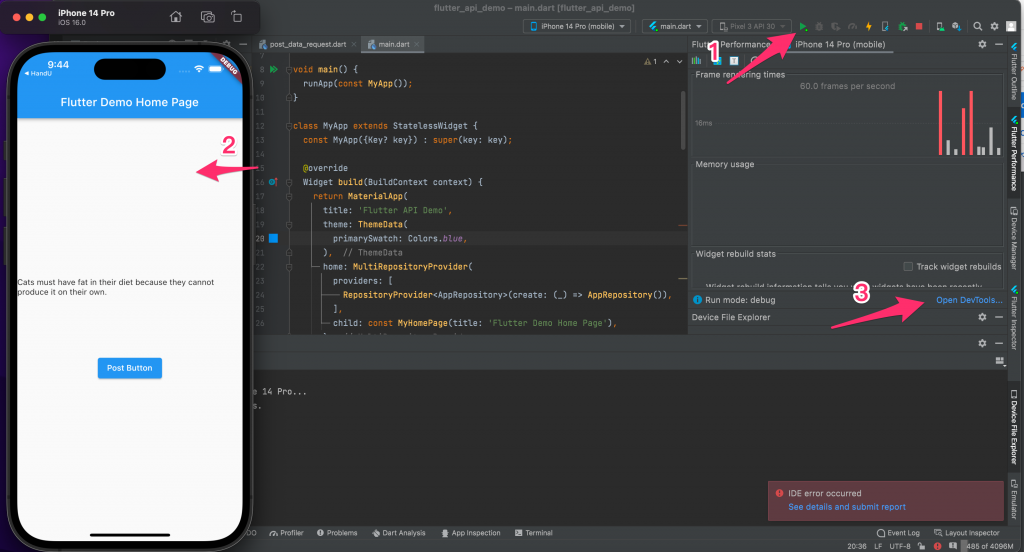Open the Profiler tool window tab
The width and height of the screenshot is (1024, 552).
tap(286, 533)
